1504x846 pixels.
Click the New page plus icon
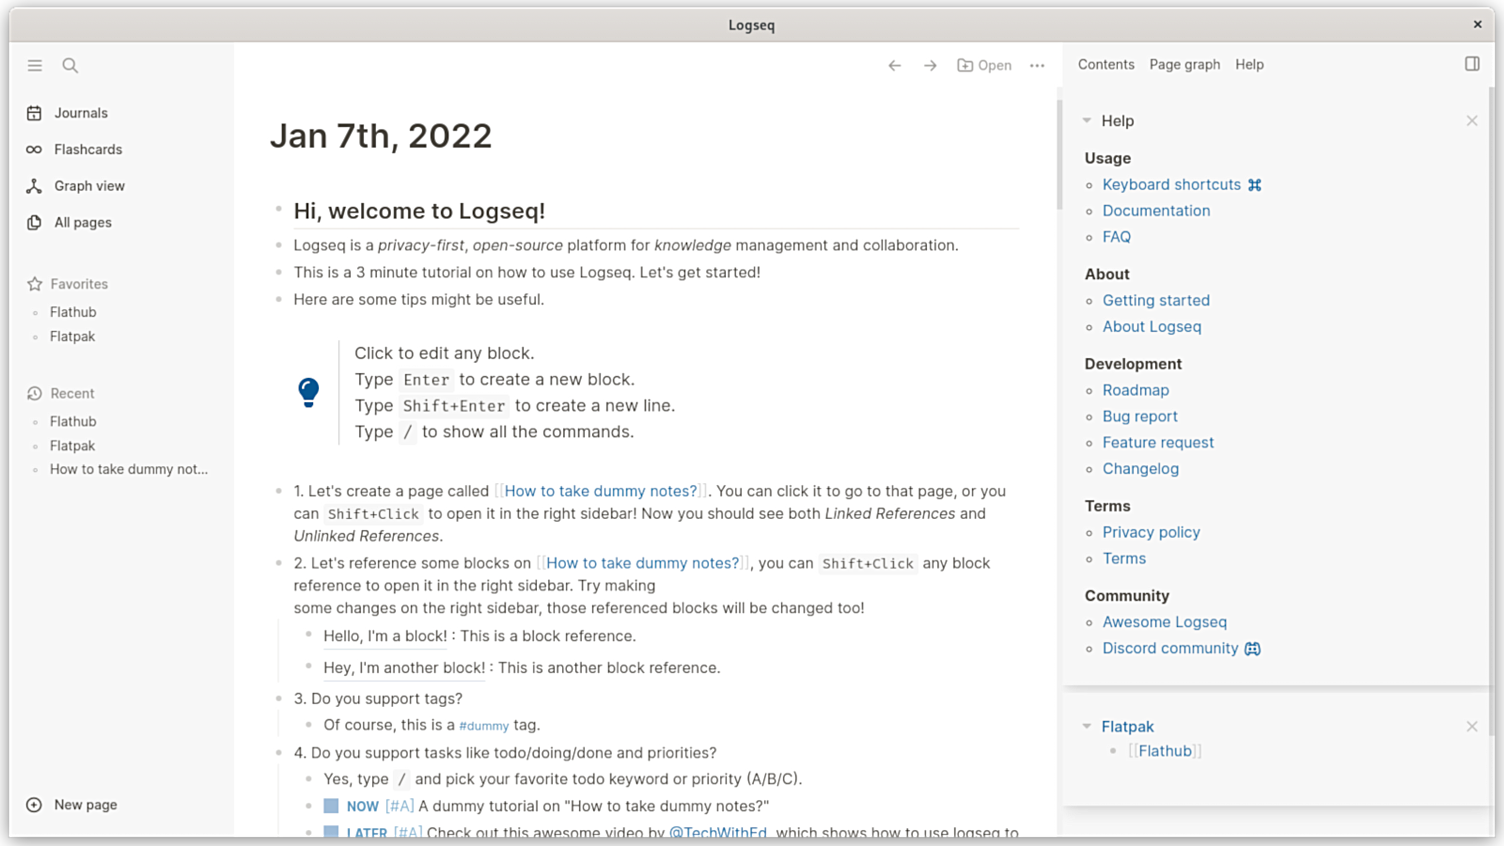click(34, 805)
